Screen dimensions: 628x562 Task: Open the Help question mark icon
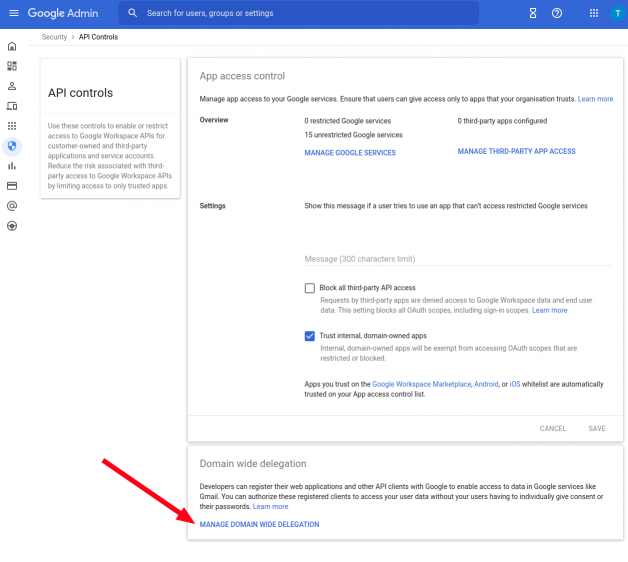pos(557,13)
